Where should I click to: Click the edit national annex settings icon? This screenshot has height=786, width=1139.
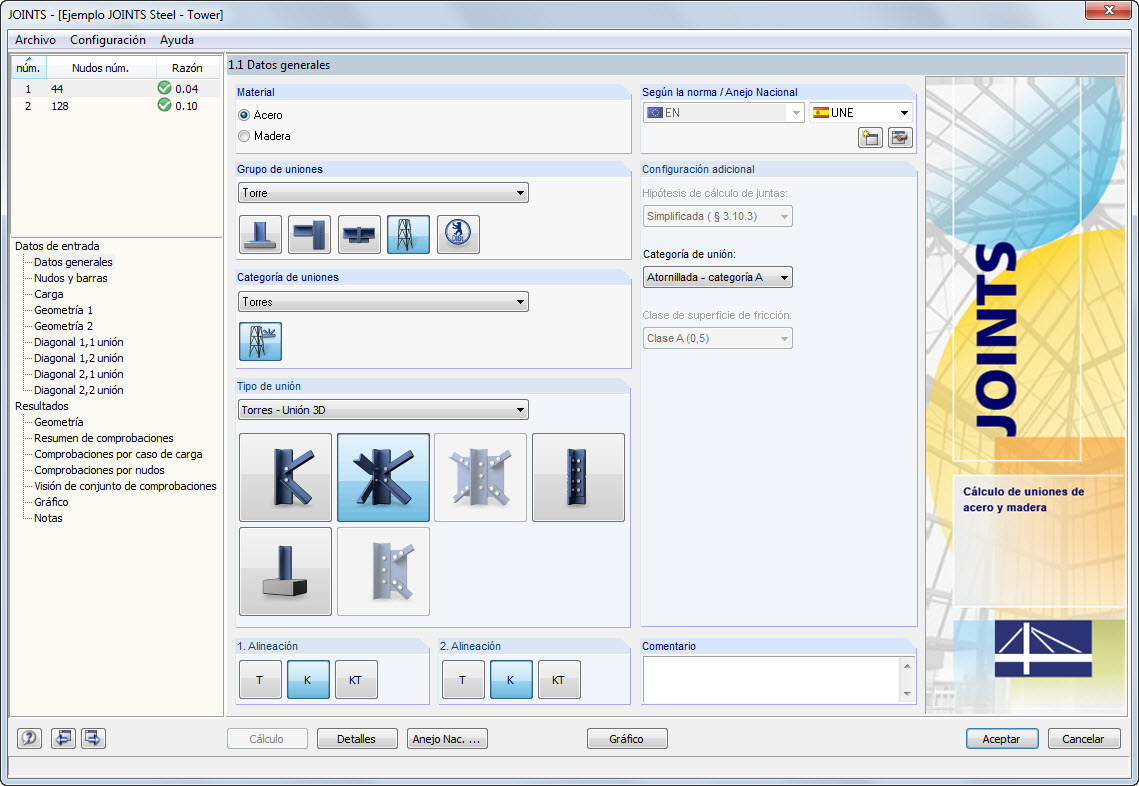point(900,137)
